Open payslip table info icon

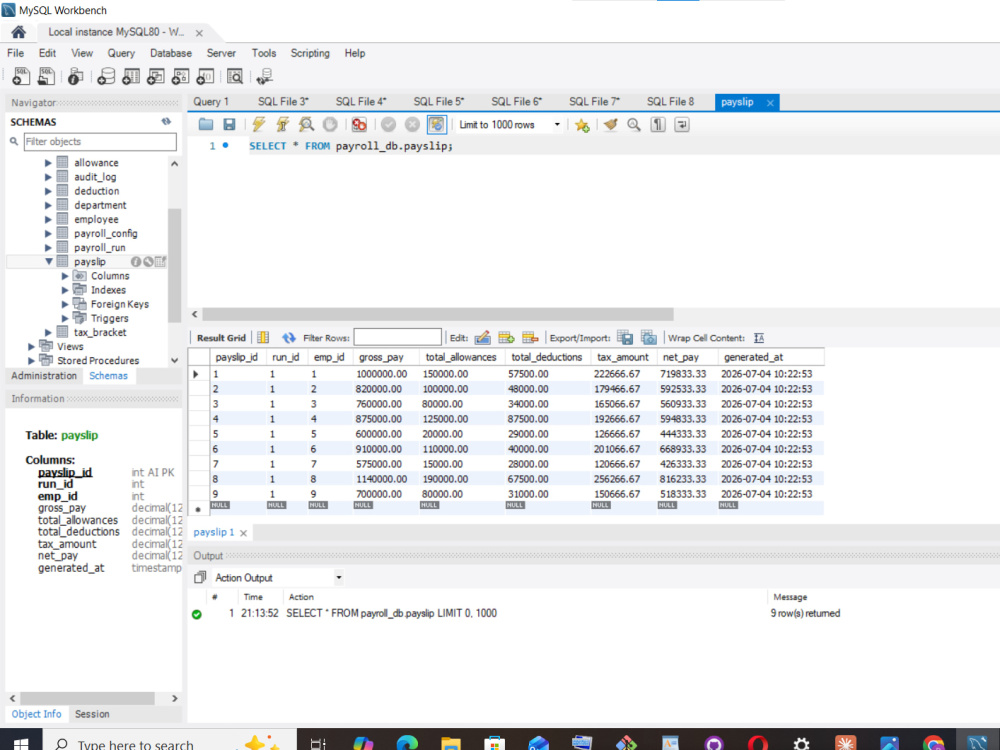coord(136,261)
